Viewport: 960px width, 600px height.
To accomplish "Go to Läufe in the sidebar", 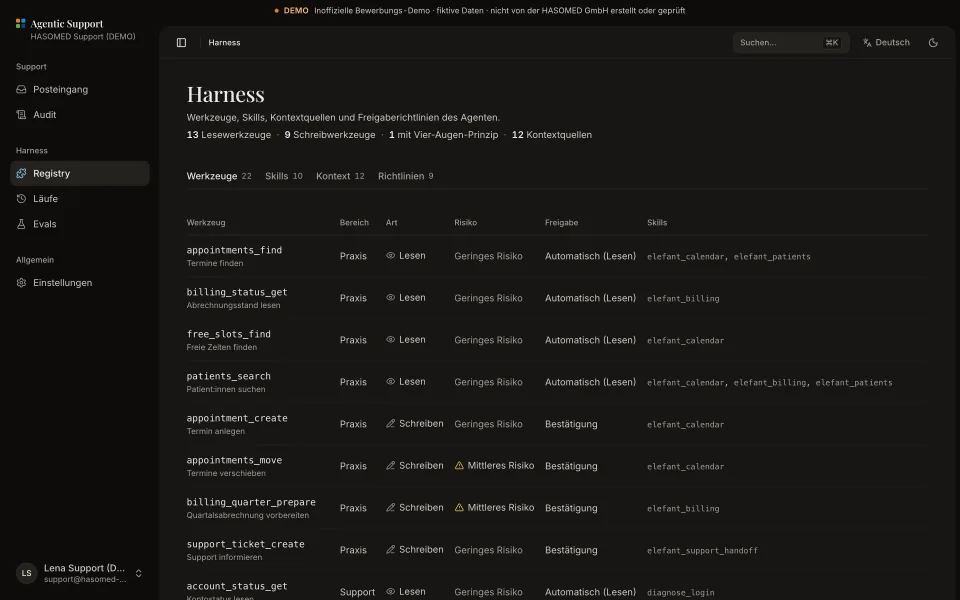I will (x=80, y=198).
